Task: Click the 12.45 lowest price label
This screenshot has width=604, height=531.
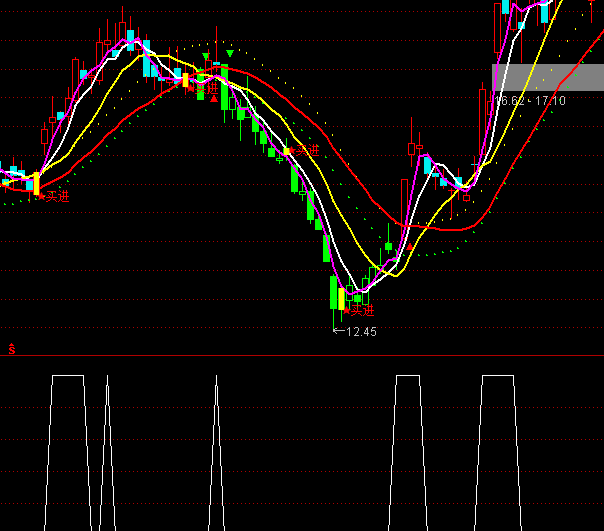Action: pyautogui.click(x=360, y=331)
